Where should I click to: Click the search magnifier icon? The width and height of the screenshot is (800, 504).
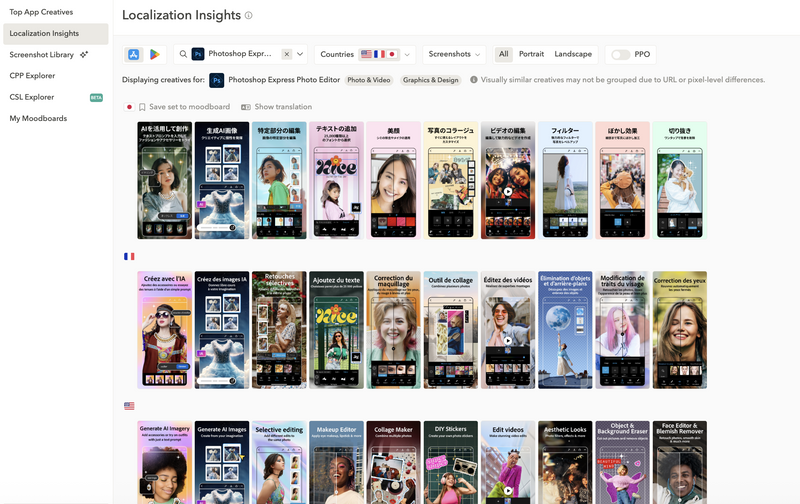tap(183, 54)
